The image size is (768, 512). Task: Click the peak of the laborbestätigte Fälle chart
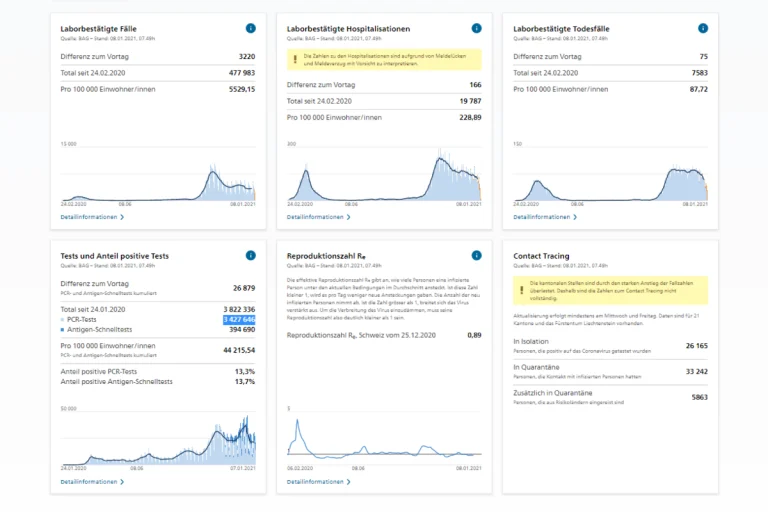[x=213, y=168]
